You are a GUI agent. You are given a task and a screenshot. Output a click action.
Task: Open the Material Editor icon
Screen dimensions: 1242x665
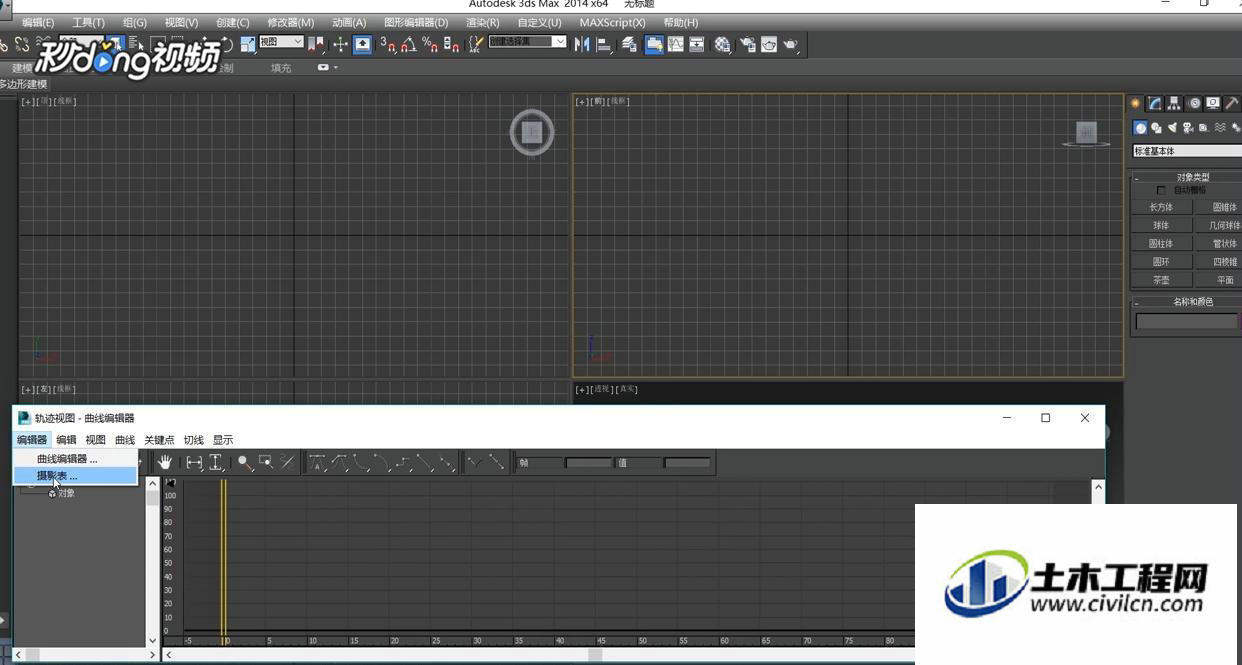click(723, 44)
